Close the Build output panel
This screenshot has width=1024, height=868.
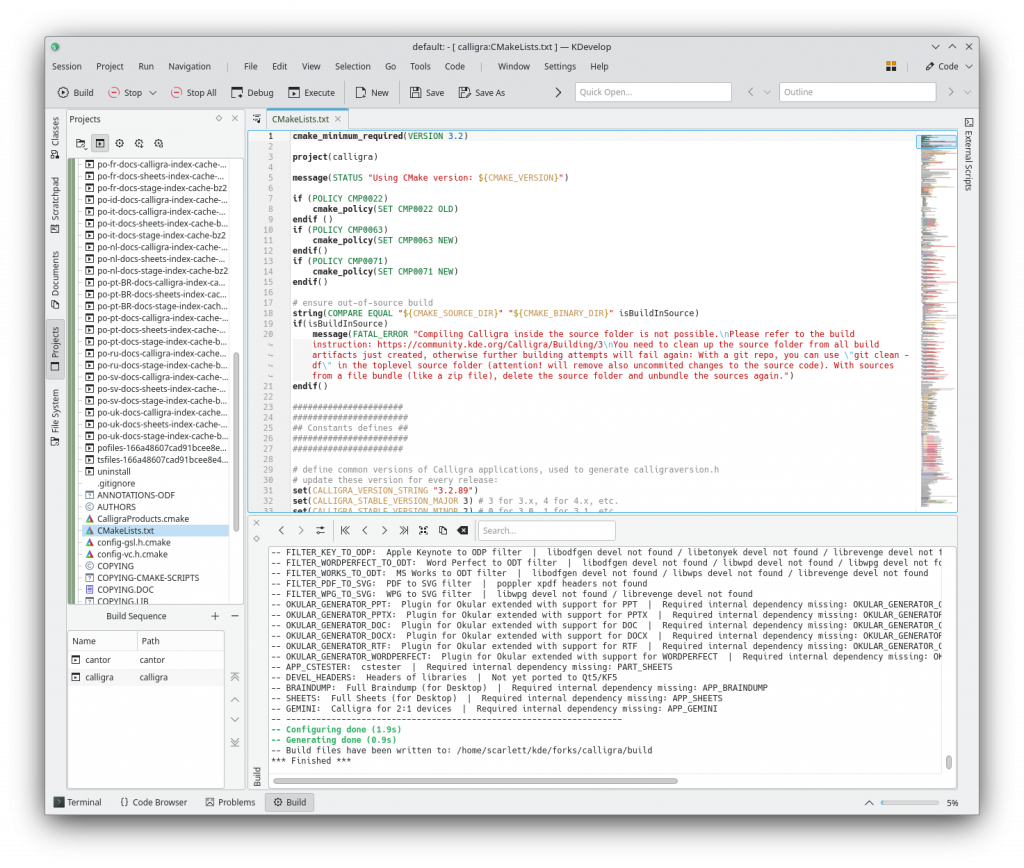point(257,522)
